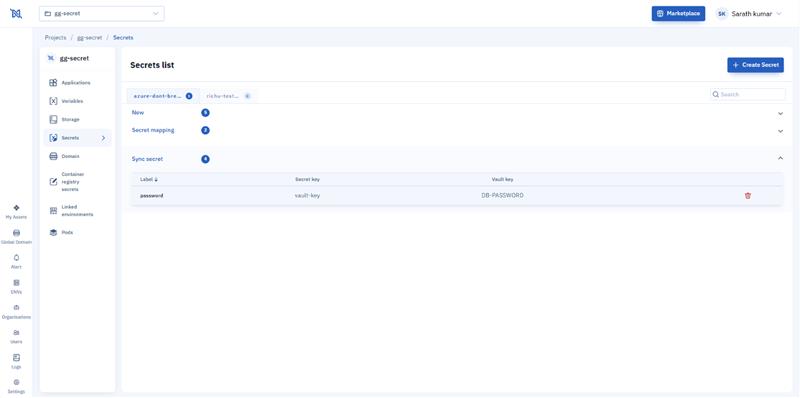Open Users in the left rail
Viewport: 800px width, 398px height.
16,336
